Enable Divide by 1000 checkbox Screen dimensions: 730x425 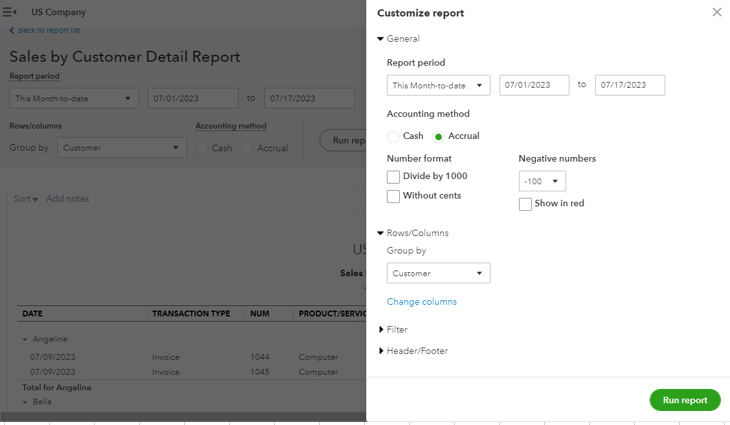[393, 177]
